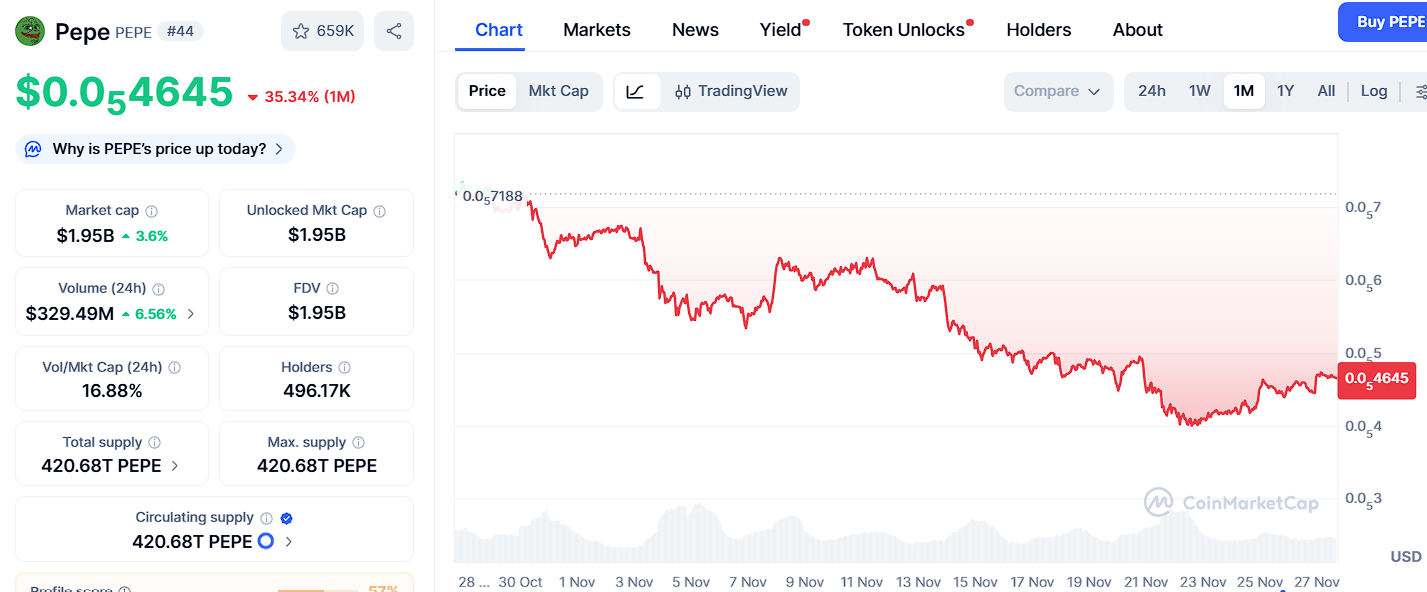This screenshot has height=592, width=1427.
Task: Open "Why is PEPE's price up today?"
Action: (158, 149)
